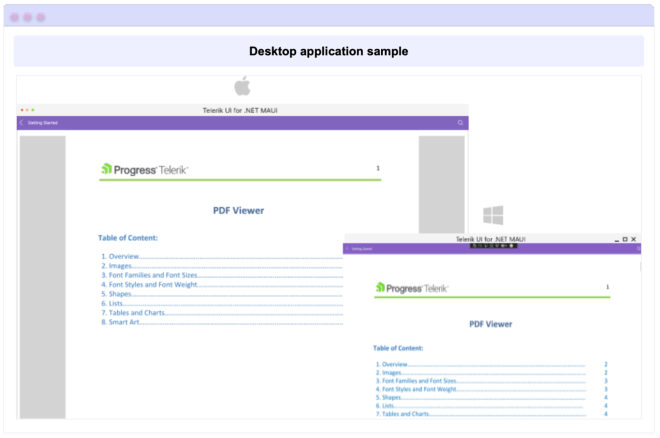Open '3. Font Families and Font Sizes' in the macOS window
Image resolution: width=660 pixels, height=438 pixels.
[149, 275]
